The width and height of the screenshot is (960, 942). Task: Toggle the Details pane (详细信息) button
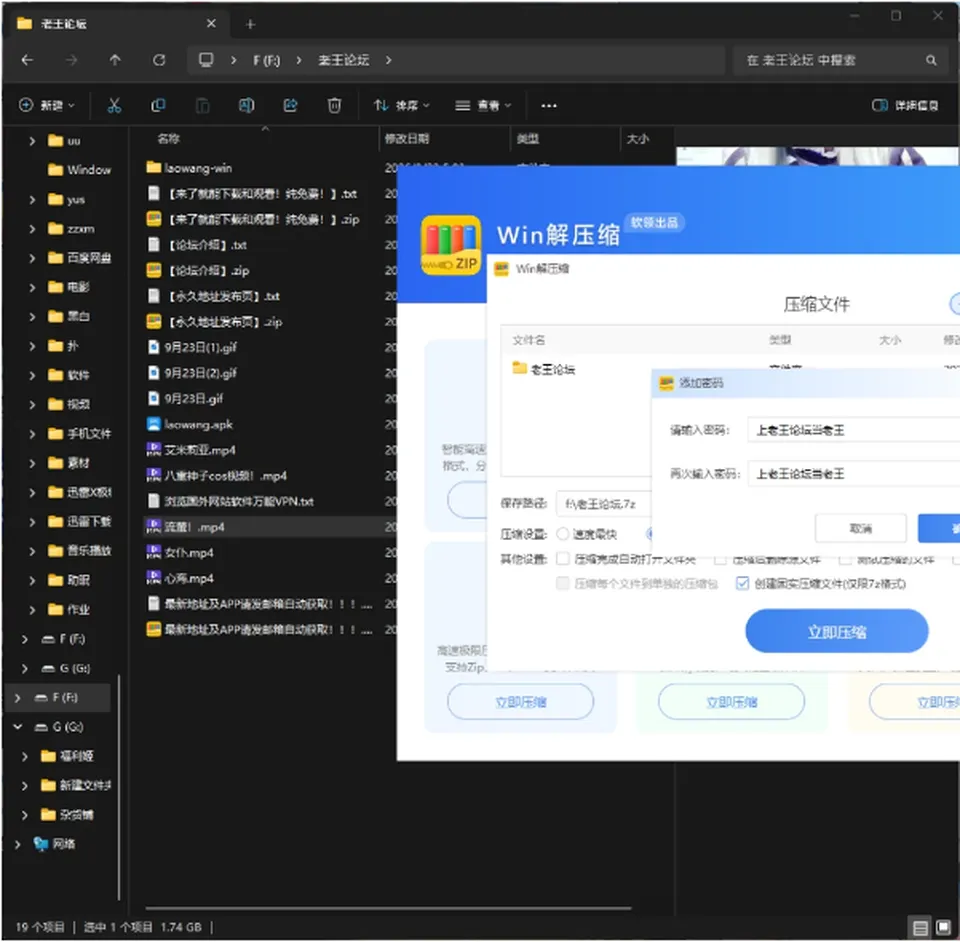pos(905,105)
